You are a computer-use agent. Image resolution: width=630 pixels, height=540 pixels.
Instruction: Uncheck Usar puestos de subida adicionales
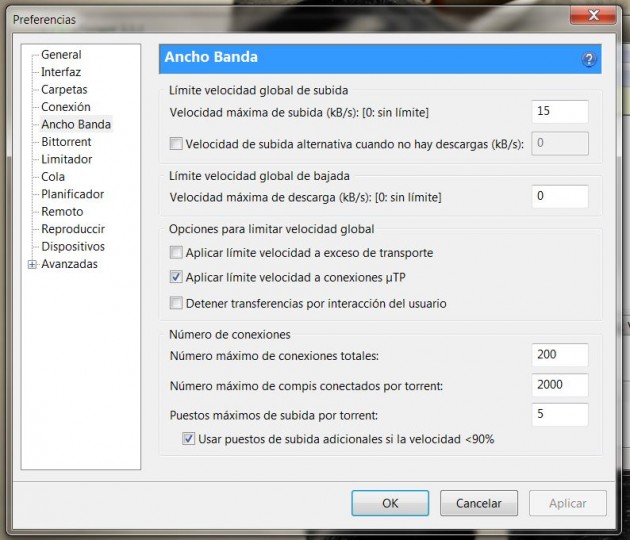[189, 439]
